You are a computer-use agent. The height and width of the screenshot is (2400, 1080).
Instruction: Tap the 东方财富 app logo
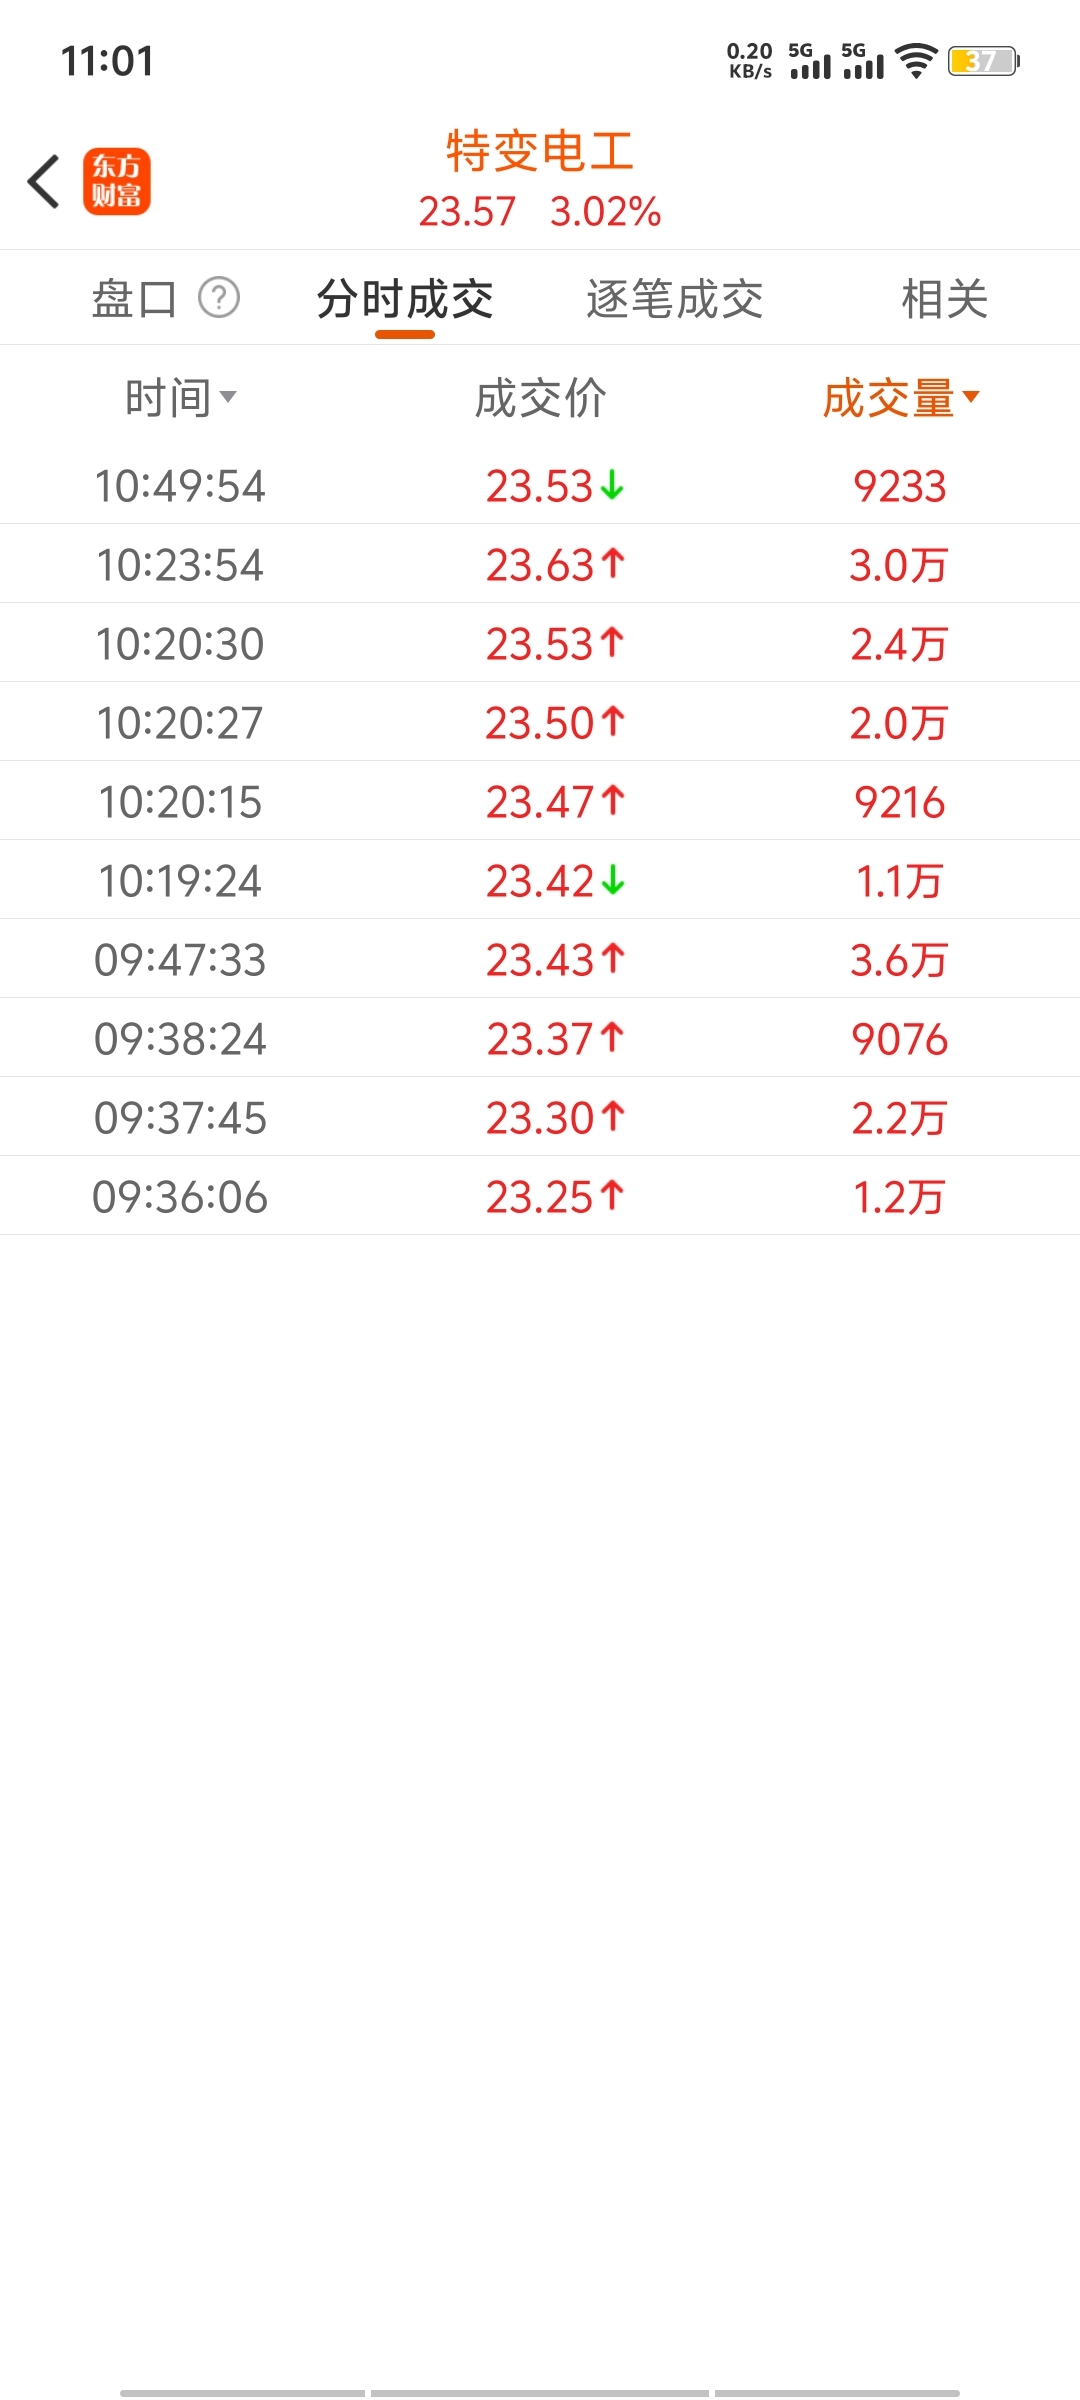click(117, 182)
